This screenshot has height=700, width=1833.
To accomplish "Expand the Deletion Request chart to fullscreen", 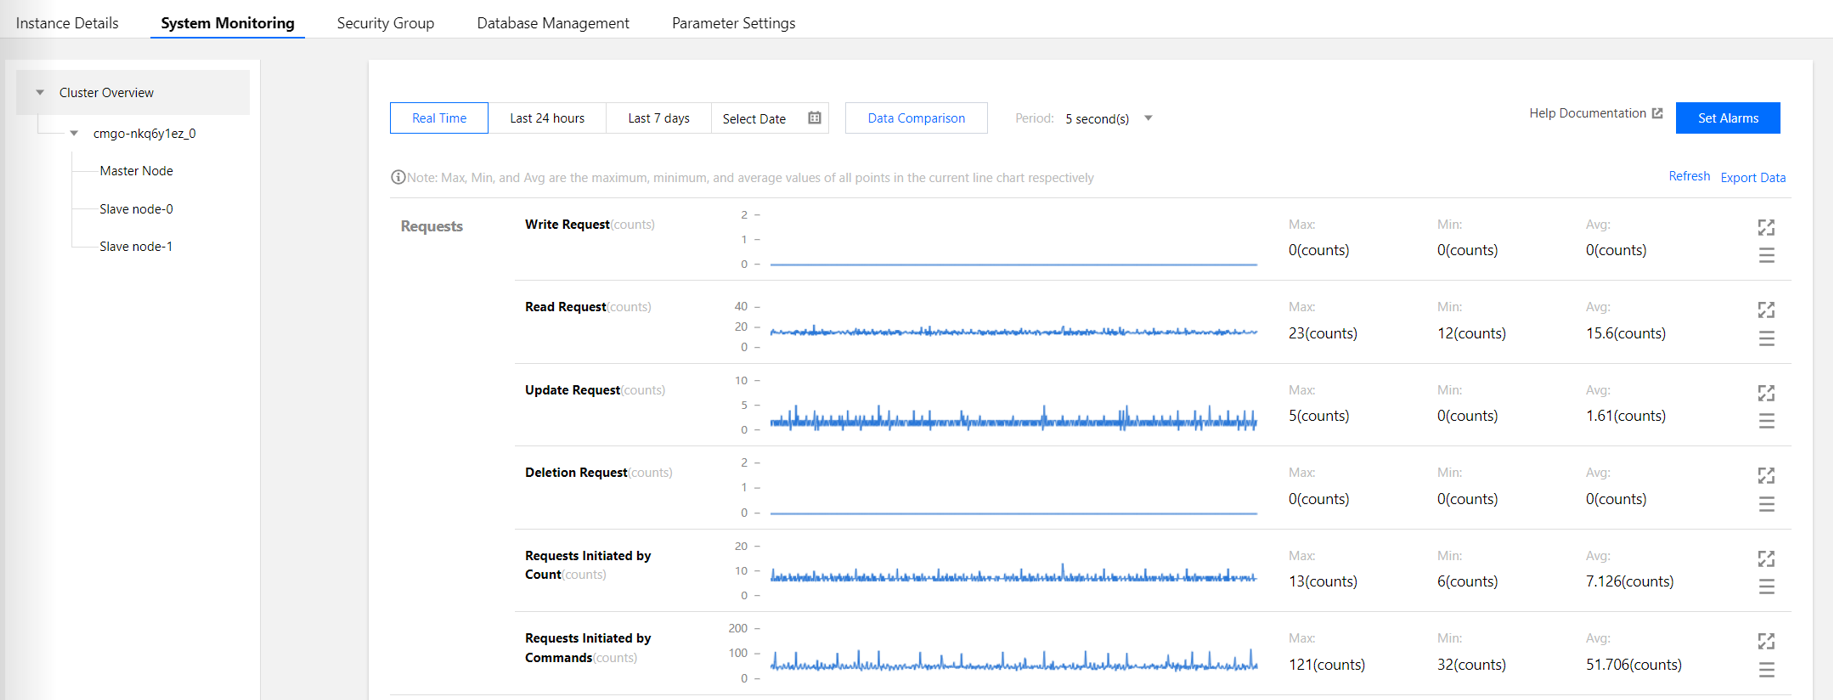I will coord(1766,475).
